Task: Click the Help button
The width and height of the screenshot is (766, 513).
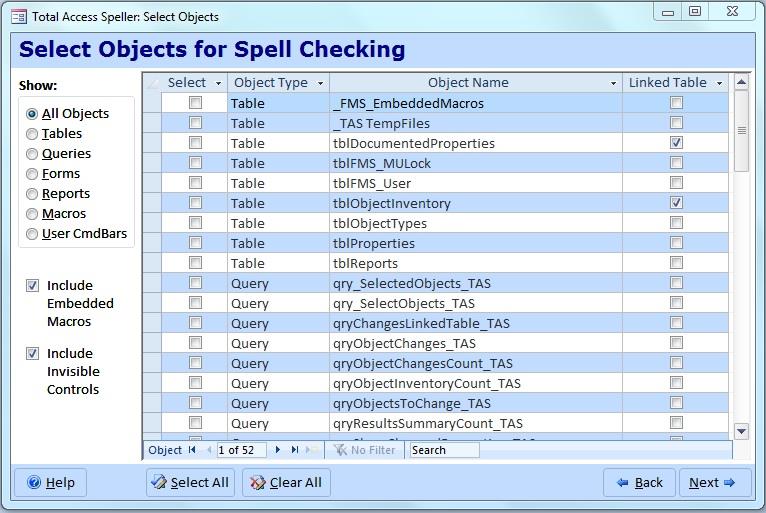Action: (51, 483)
